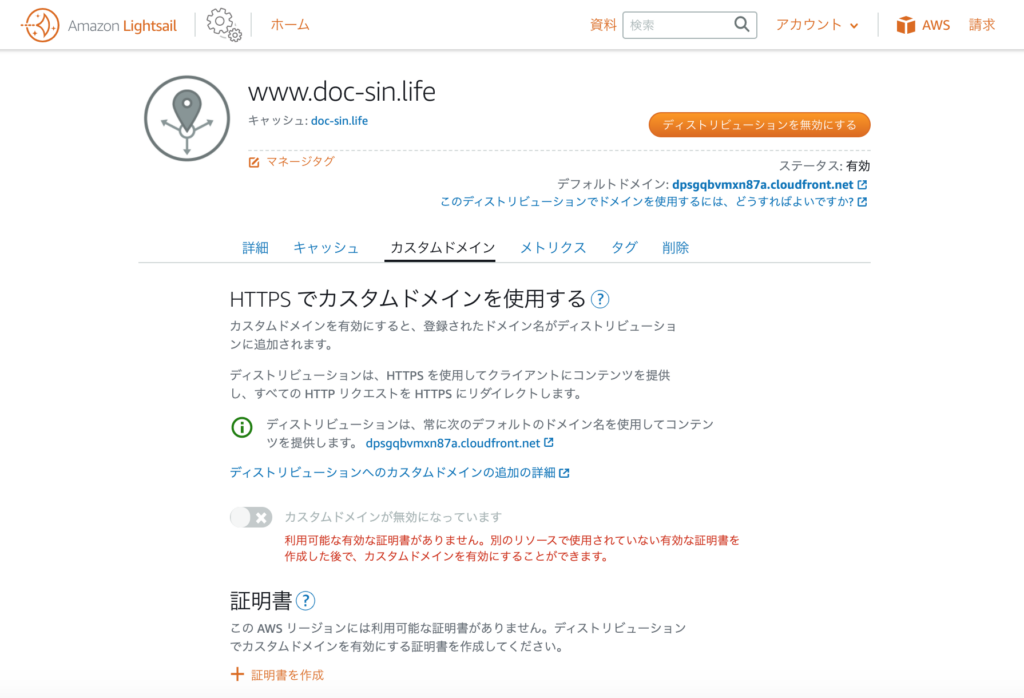The width and height of the screenshot is (1024, 698).
Task: Switch to the 削除 tab
Action: coord(675,247)
